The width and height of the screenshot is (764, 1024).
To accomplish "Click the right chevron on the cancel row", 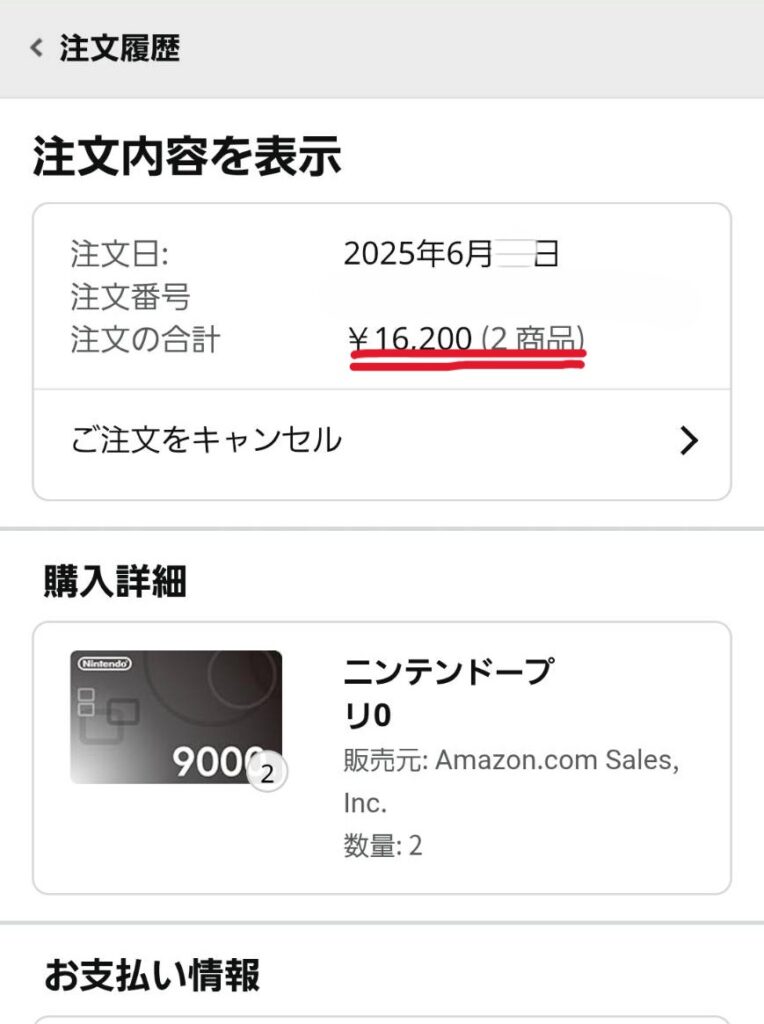I will click(689, 441).
